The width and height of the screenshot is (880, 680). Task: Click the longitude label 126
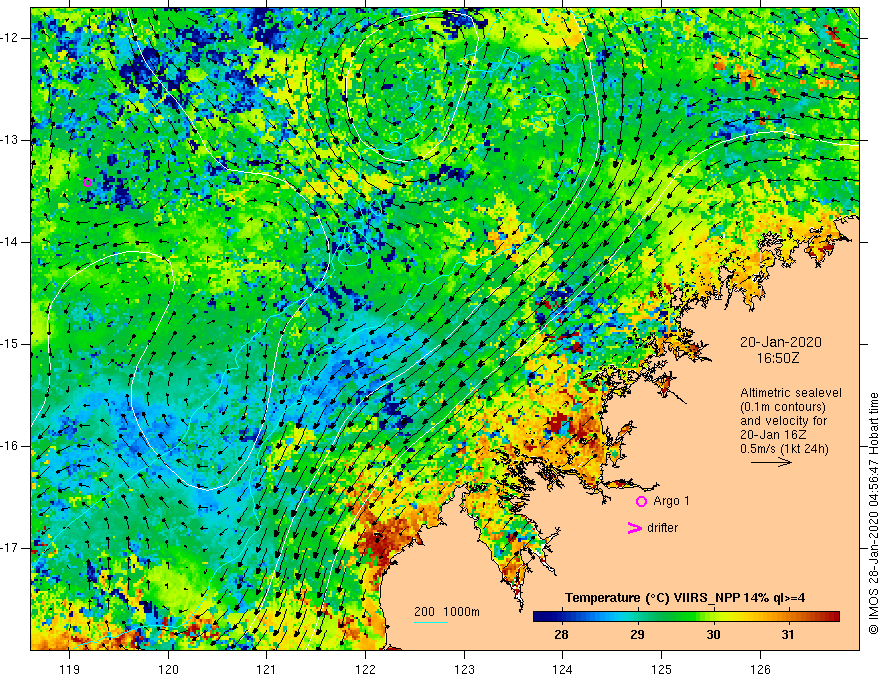[760, 669]
